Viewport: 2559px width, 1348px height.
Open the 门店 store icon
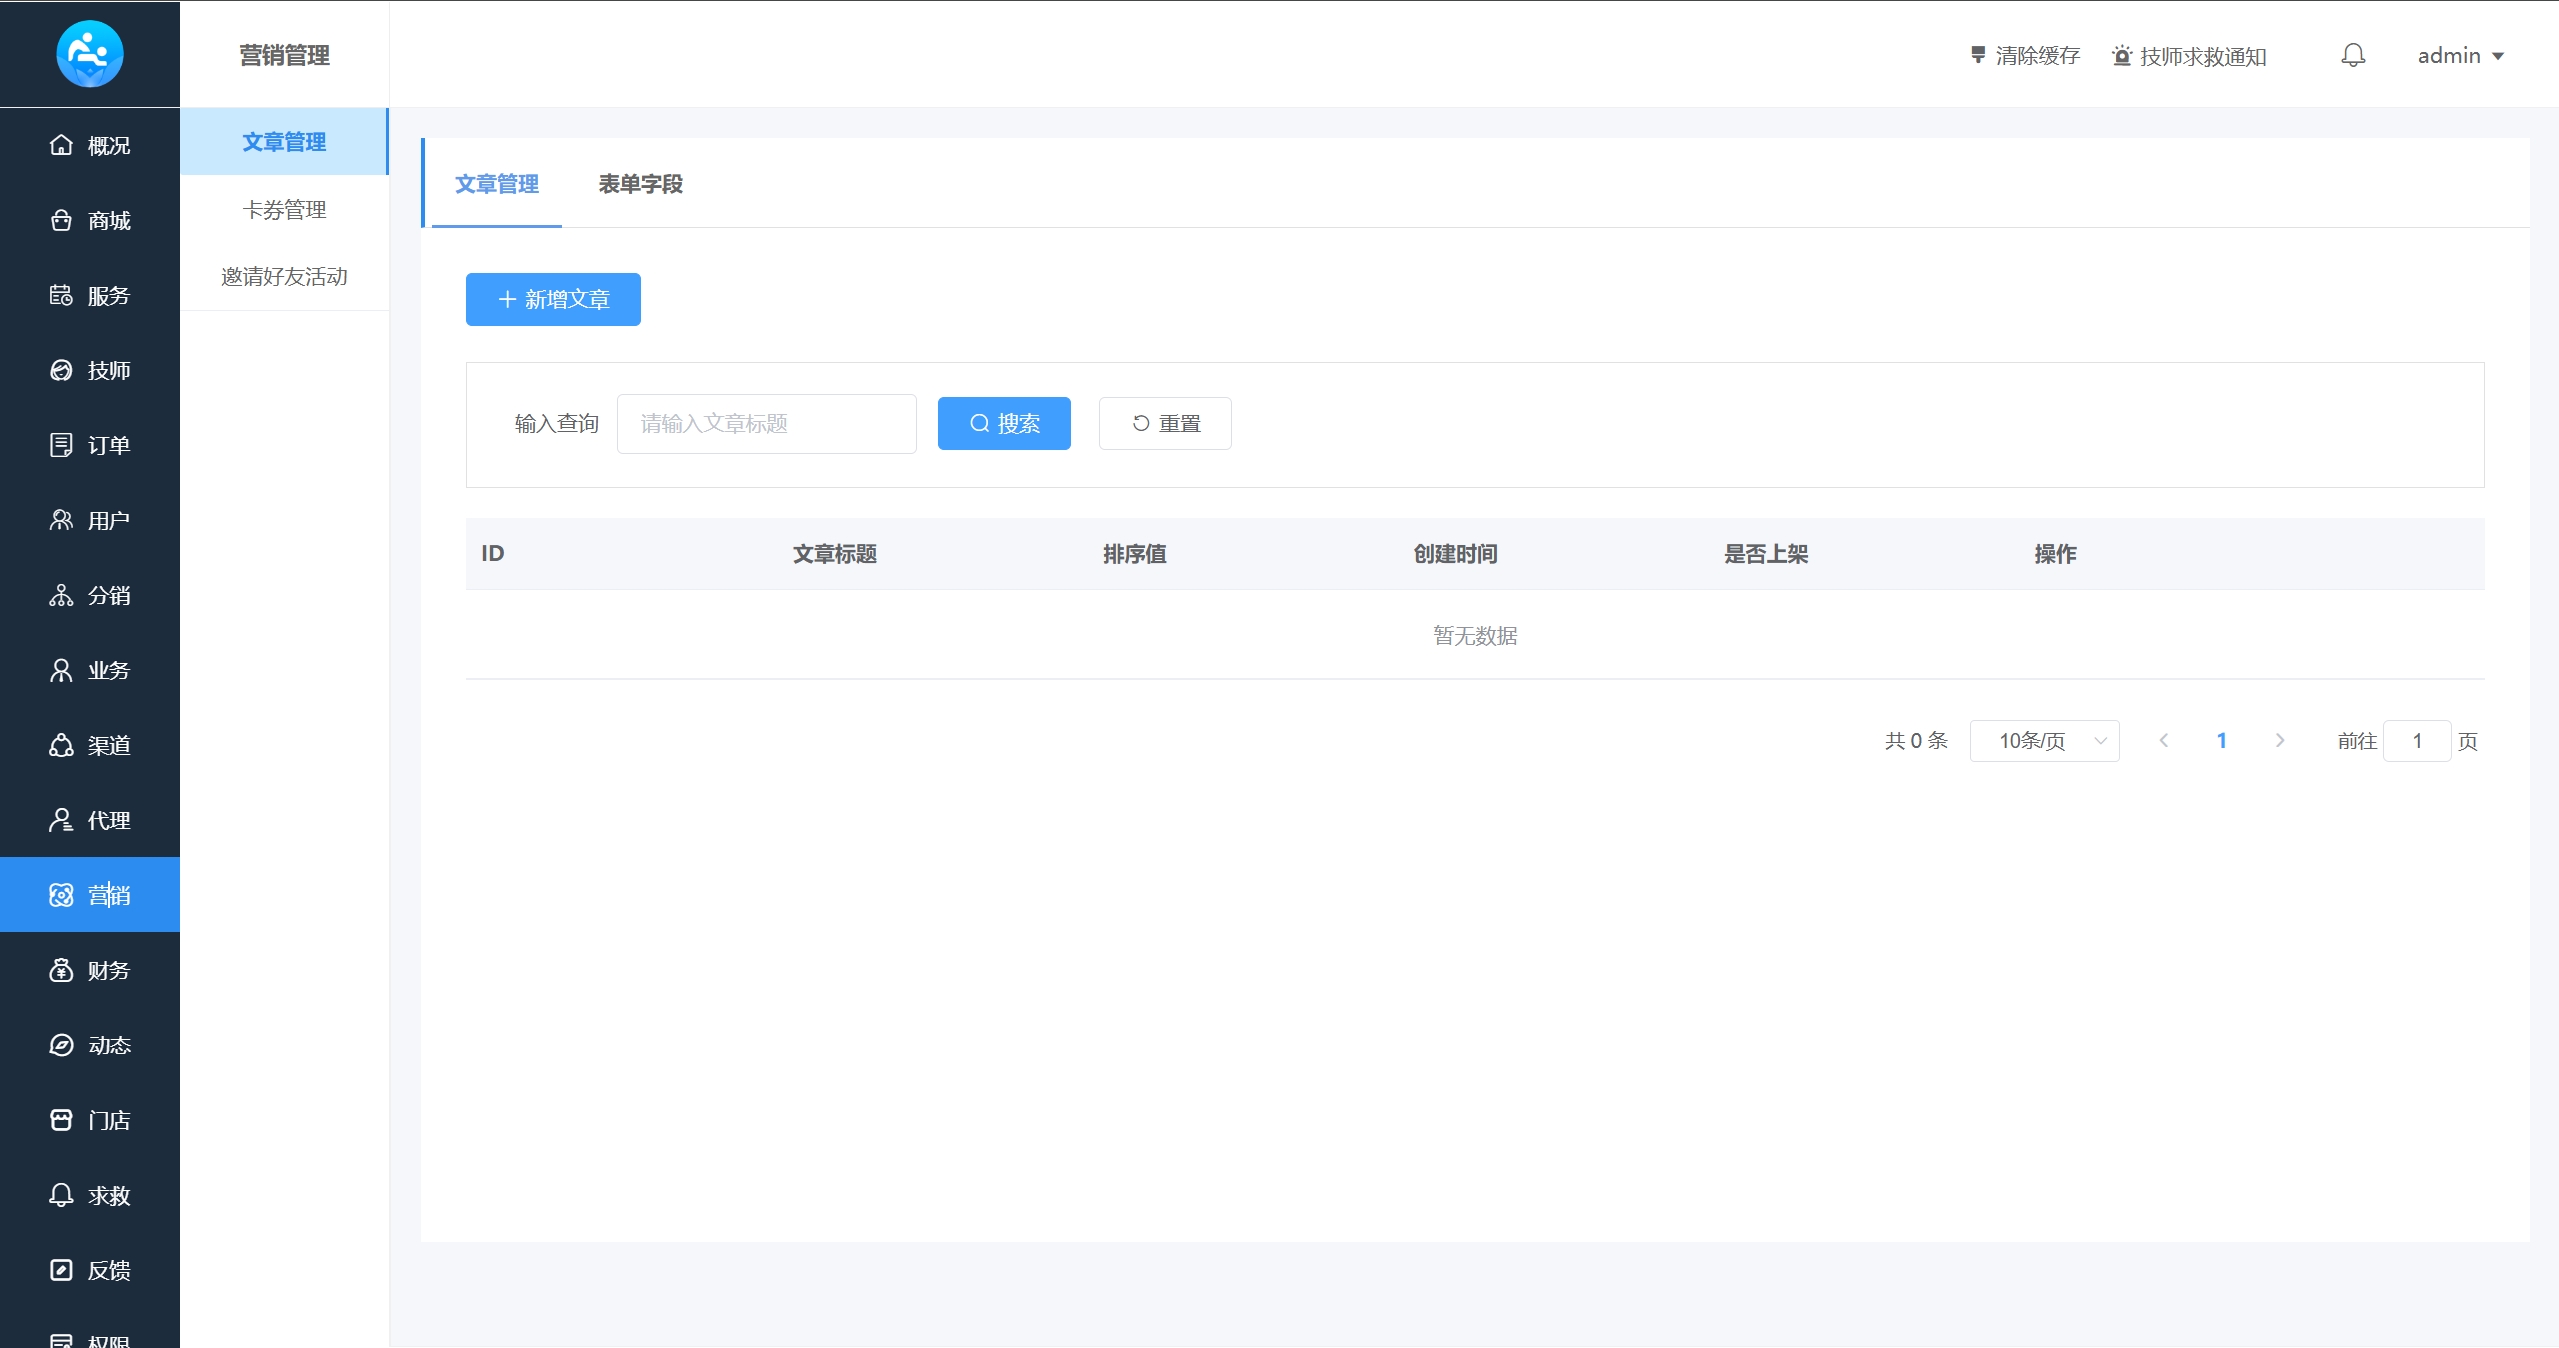click(61, 1120)
